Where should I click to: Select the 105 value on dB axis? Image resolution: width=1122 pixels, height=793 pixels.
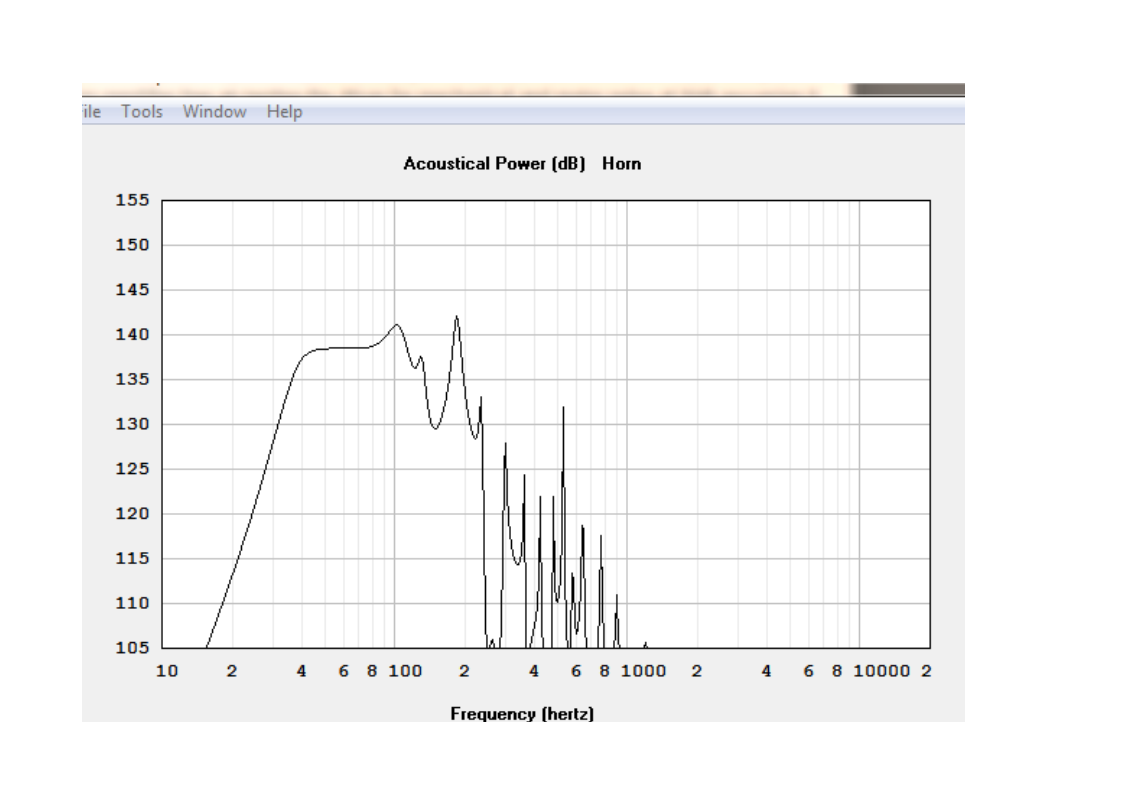pyautogui.click(x=132, y=648)
